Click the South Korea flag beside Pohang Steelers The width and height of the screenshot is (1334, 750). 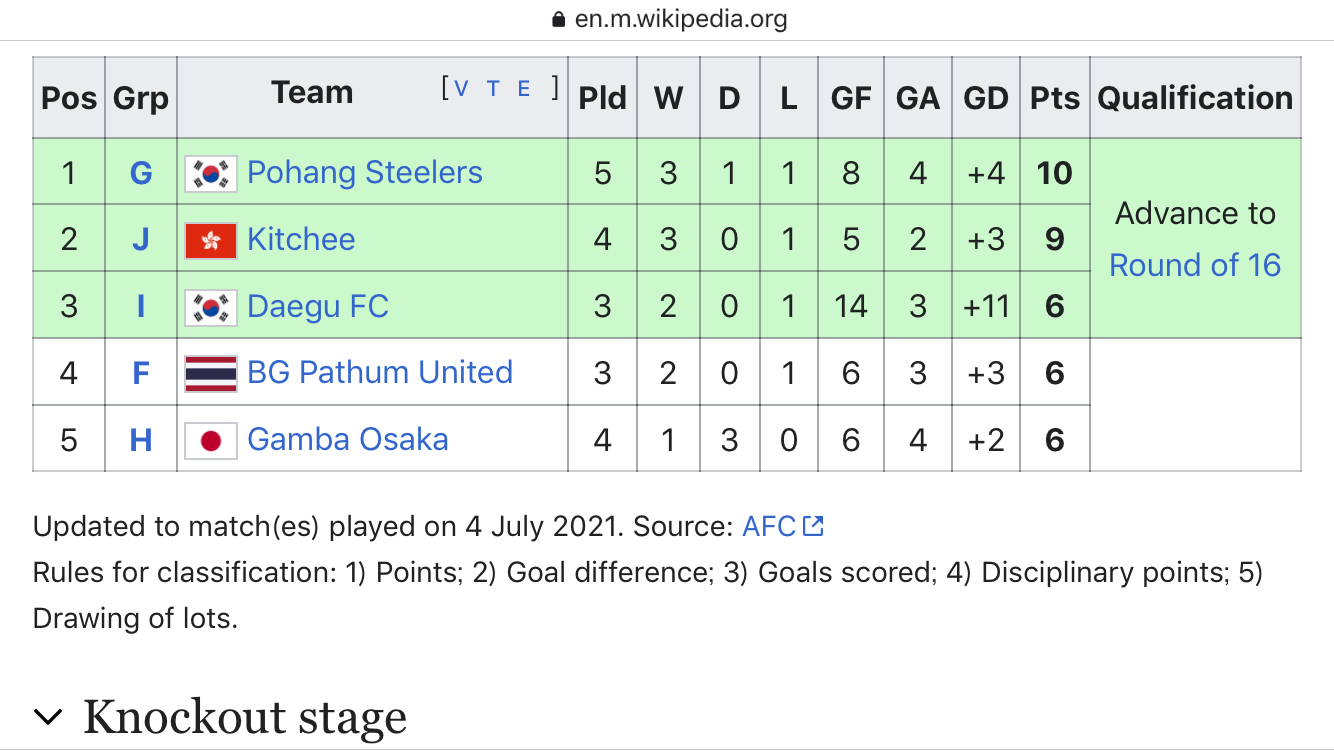[x=211, y=173]
